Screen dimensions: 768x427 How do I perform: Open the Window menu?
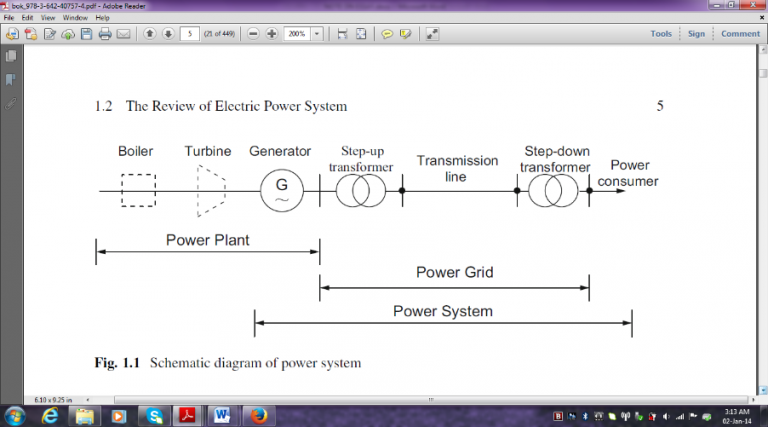(x=74, y=18)
